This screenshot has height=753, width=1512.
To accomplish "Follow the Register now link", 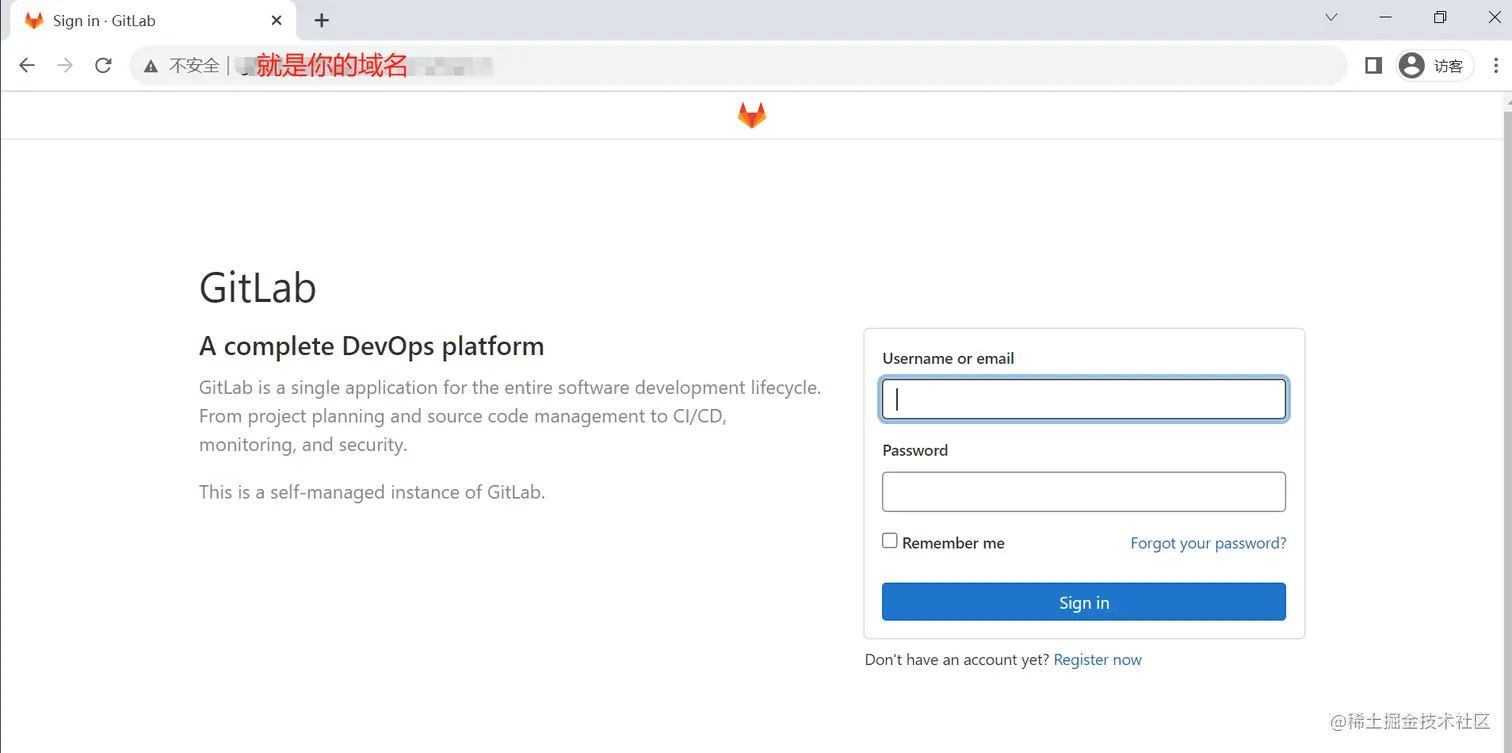I will coord(1097,660).
